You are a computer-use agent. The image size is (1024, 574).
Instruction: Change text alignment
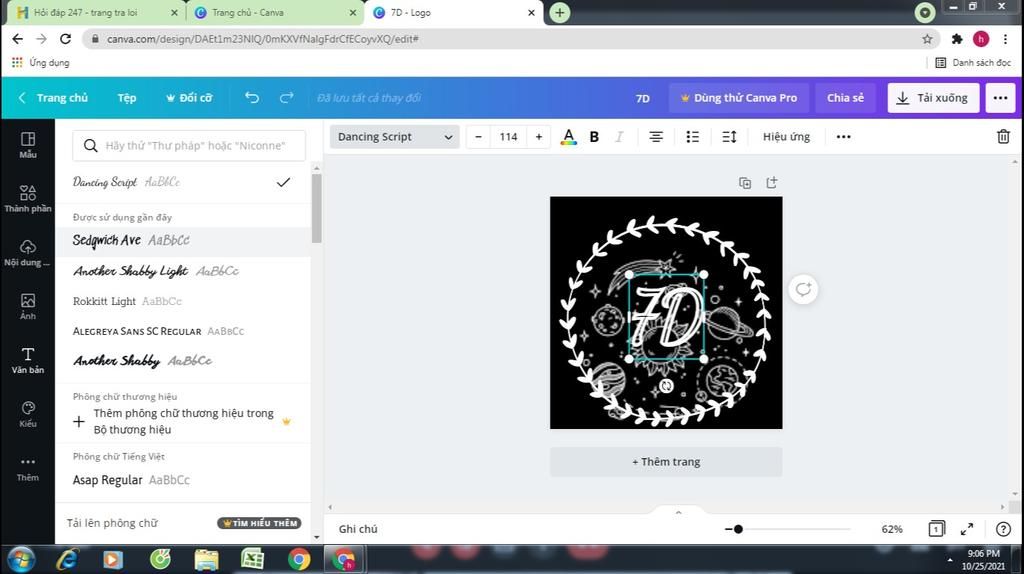(655, 136)
